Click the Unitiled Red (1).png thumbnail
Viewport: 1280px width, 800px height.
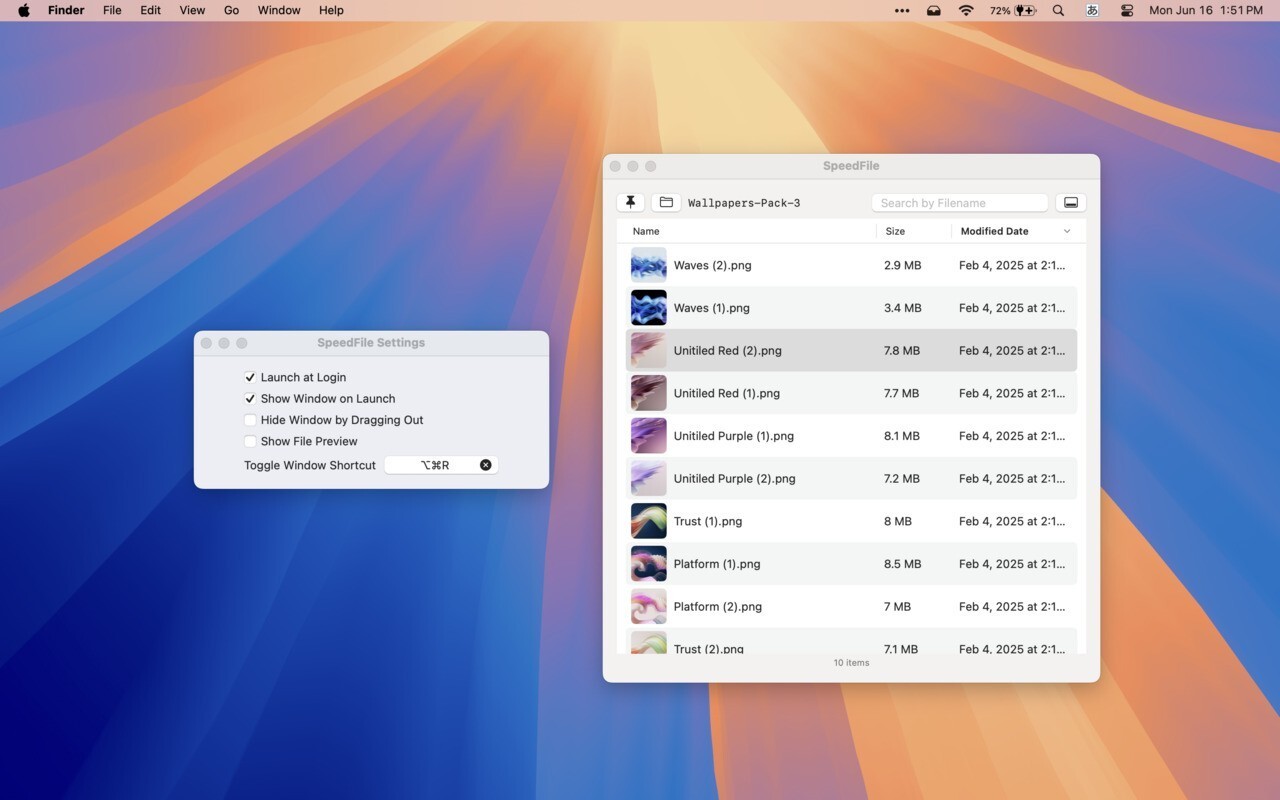click(x=648, y=393)
